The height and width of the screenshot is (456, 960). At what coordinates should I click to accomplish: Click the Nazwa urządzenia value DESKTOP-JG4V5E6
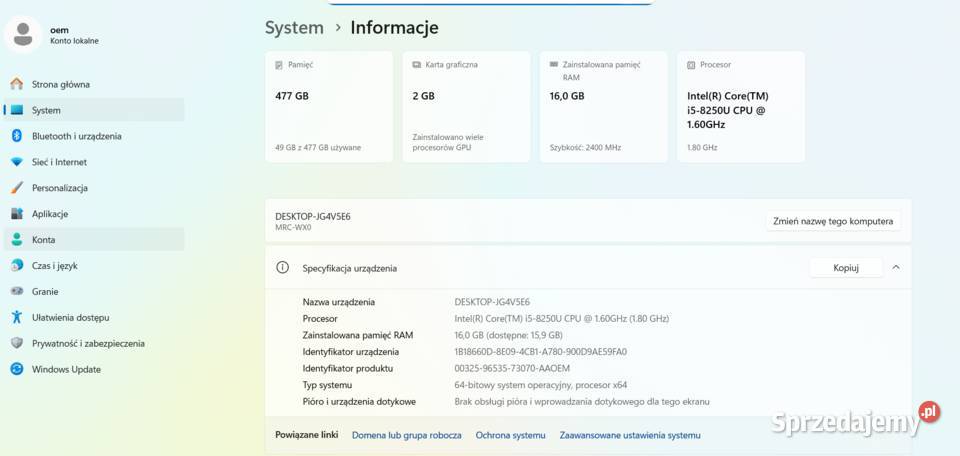pos(492,302)
